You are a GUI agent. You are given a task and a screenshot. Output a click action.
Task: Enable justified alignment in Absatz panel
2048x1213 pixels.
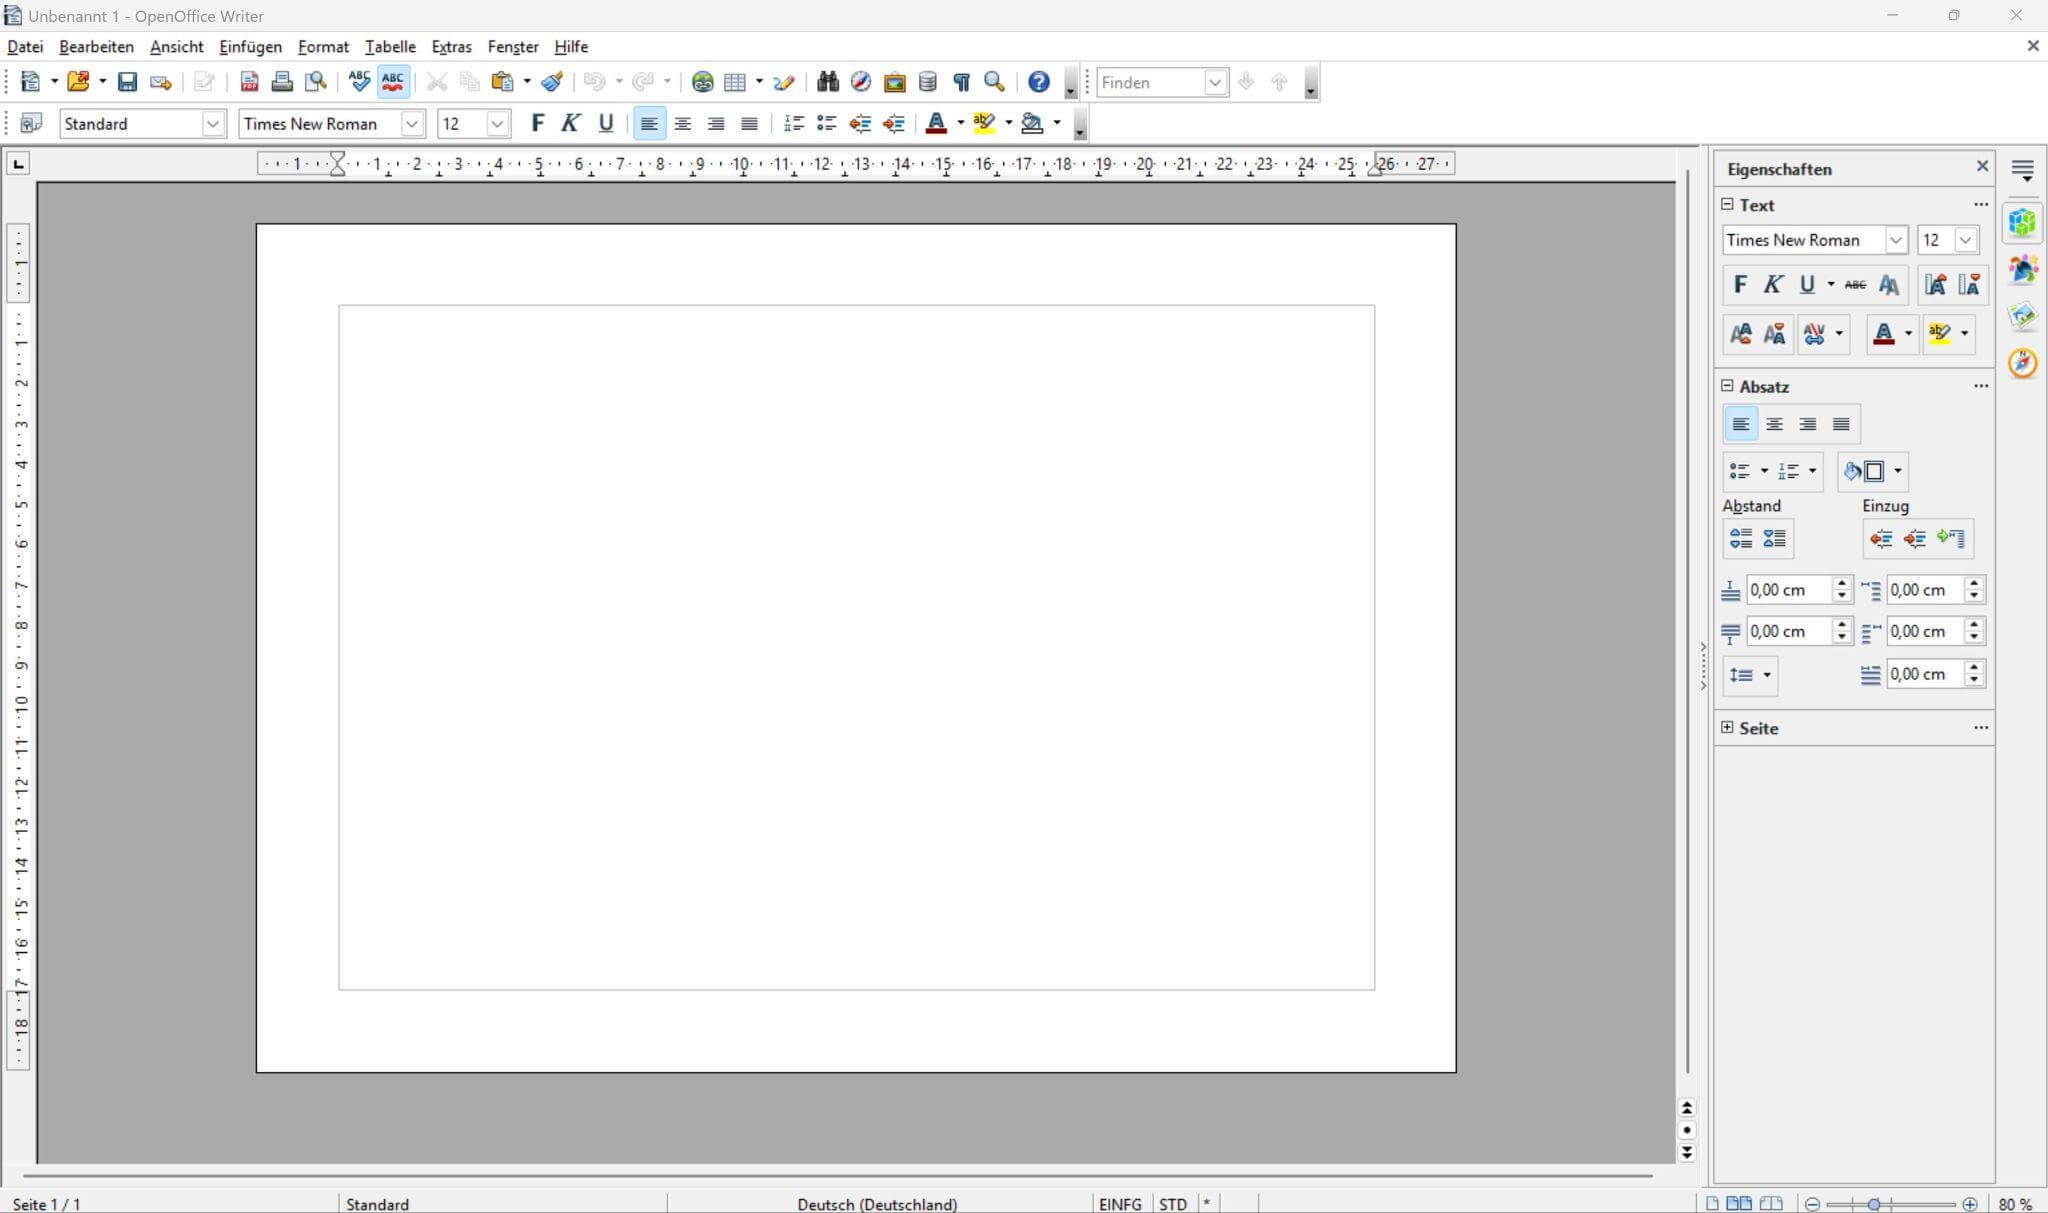(x=1841, y=424)
